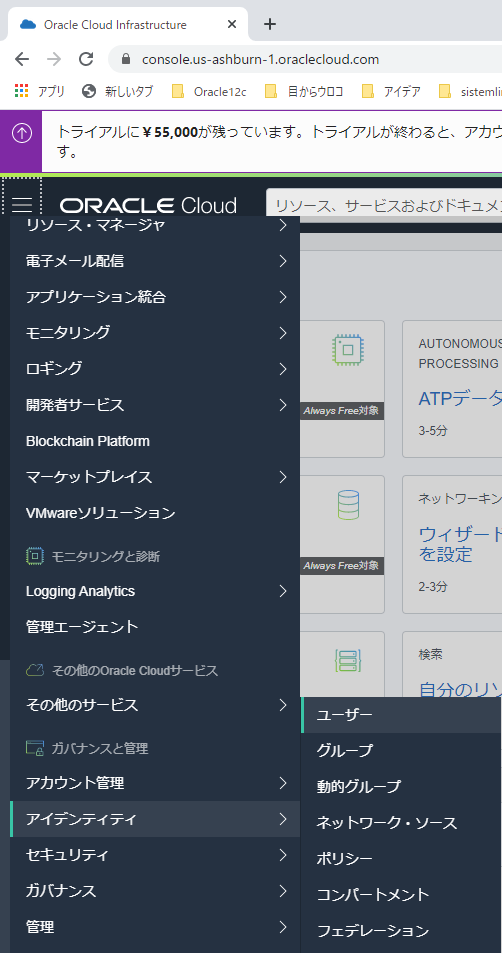Open アカウント管理 menu item
Screen dimensions: 502x953
(155, 783)
